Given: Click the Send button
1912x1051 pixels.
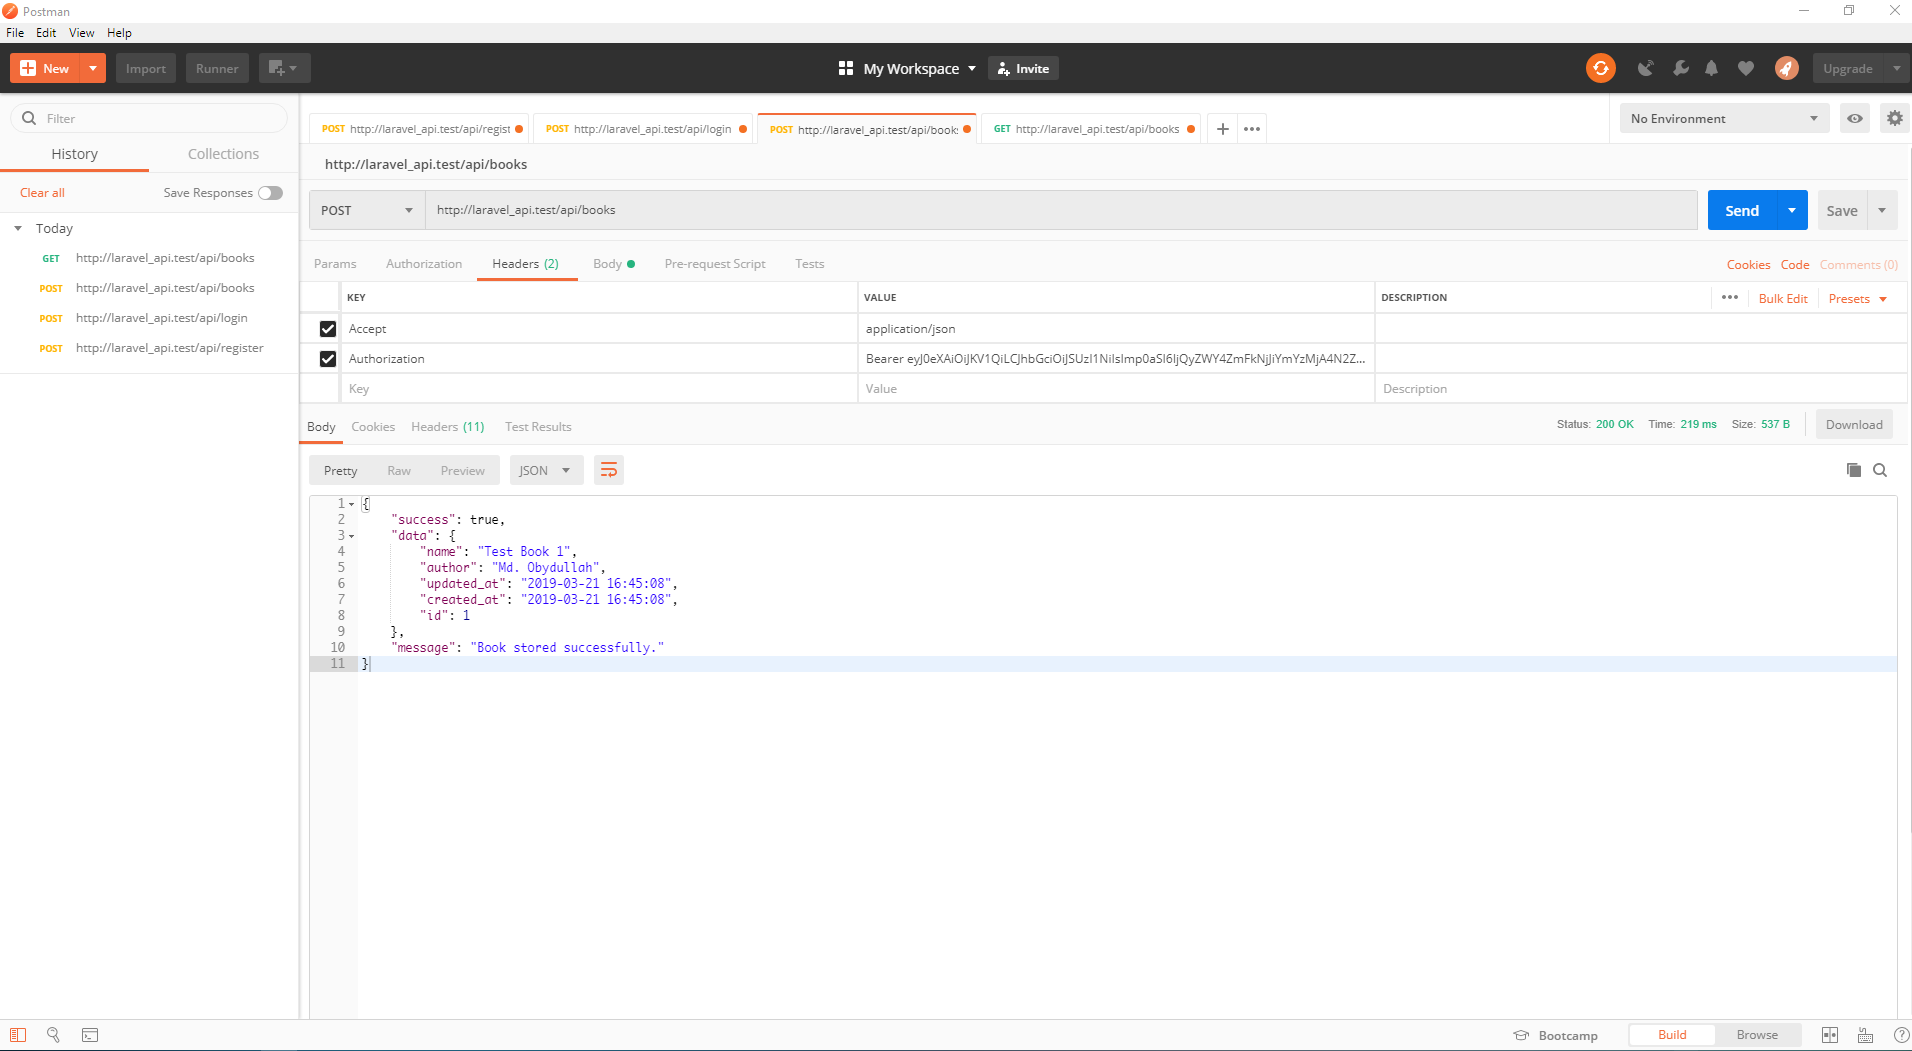Looking at the screenshot, I should click(1742, 210).
